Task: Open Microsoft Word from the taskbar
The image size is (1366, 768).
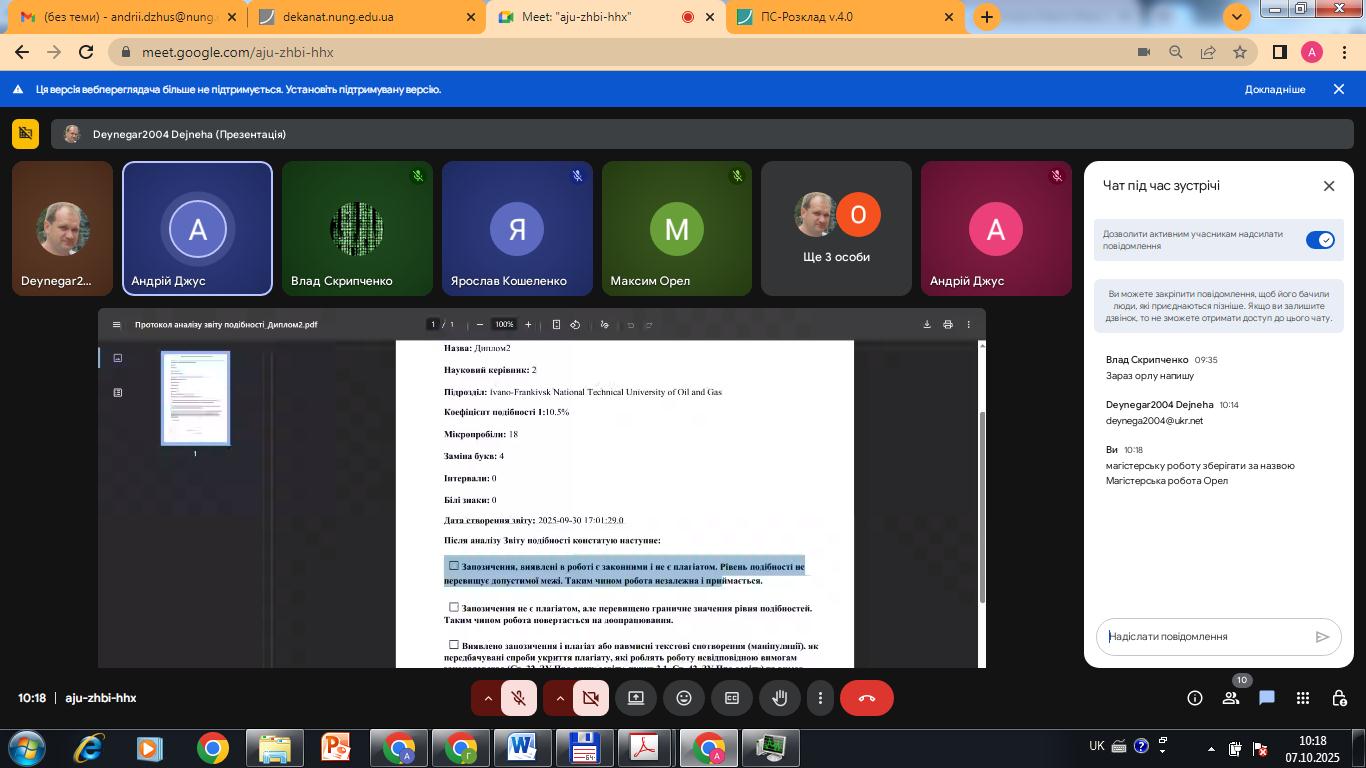Action: click(x=521, y=748)
